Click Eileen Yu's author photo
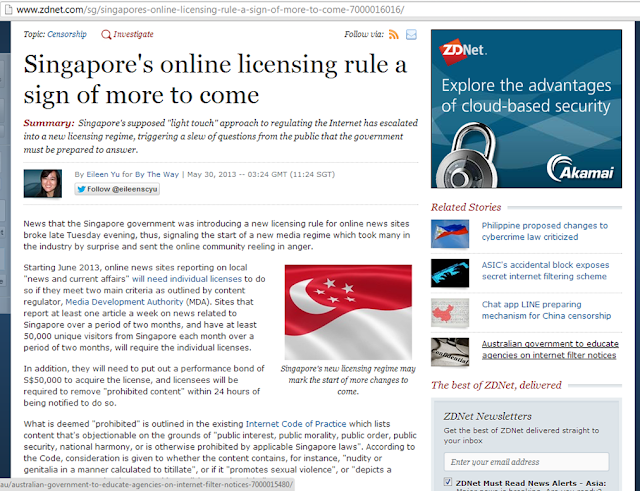 pos(42,184)
